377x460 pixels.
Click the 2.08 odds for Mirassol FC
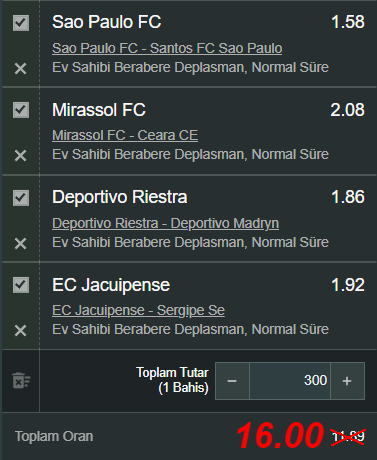coord(347,110)
